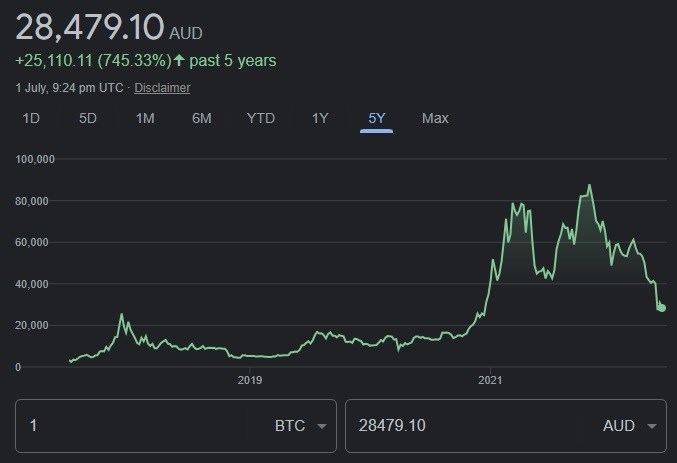Click the 2021 label on the axis
The image size is (677, 463).
(490, 380)
